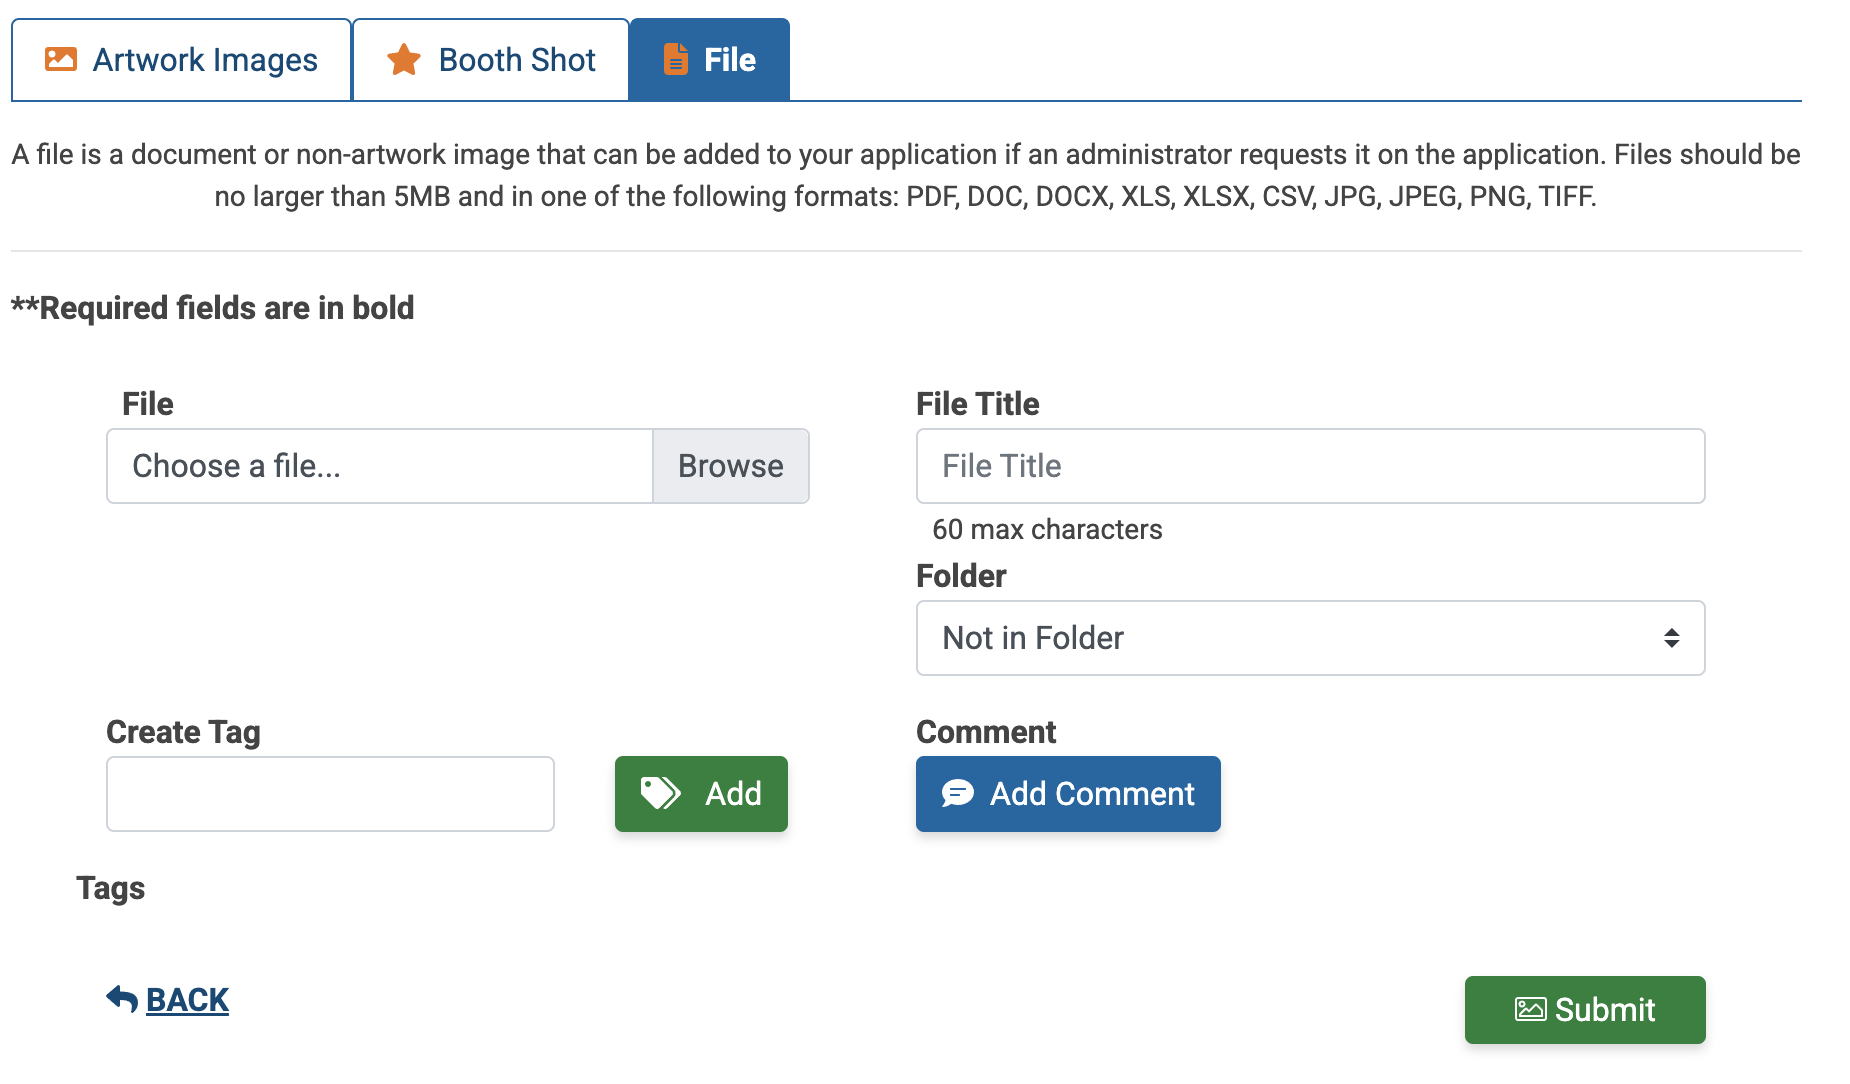Click the Choose a file field
The image size is (1850, 1084).
coord(380,466)
